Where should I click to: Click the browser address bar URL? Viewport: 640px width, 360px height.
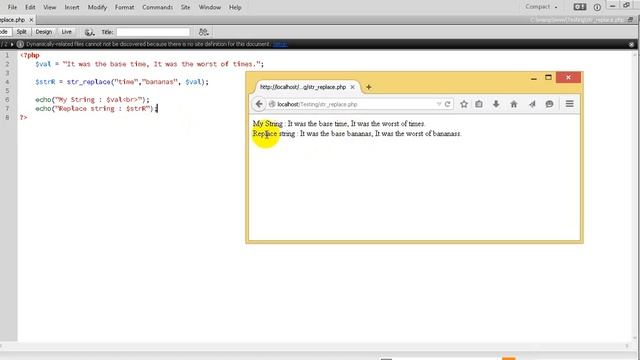[317, 104]
